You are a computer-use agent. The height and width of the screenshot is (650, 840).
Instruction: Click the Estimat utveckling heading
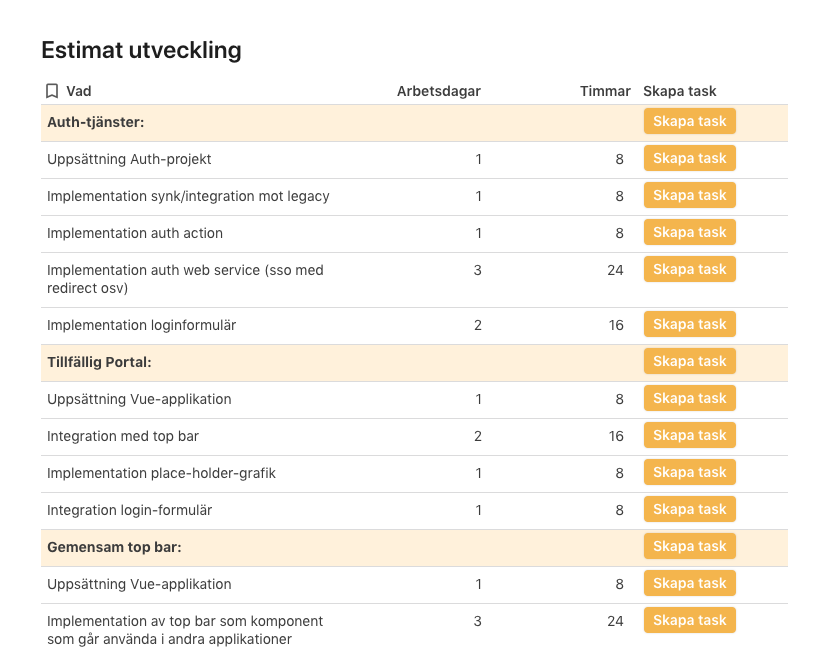(141, 50)
